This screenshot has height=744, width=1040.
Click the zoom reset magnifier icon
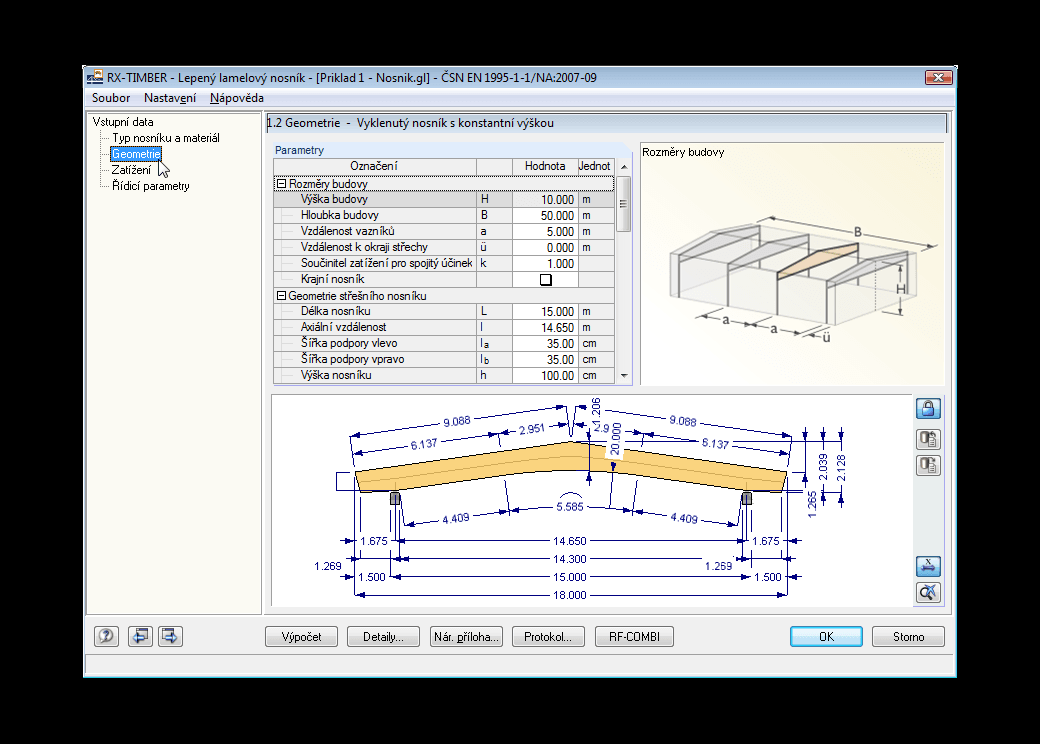[928, 592]
